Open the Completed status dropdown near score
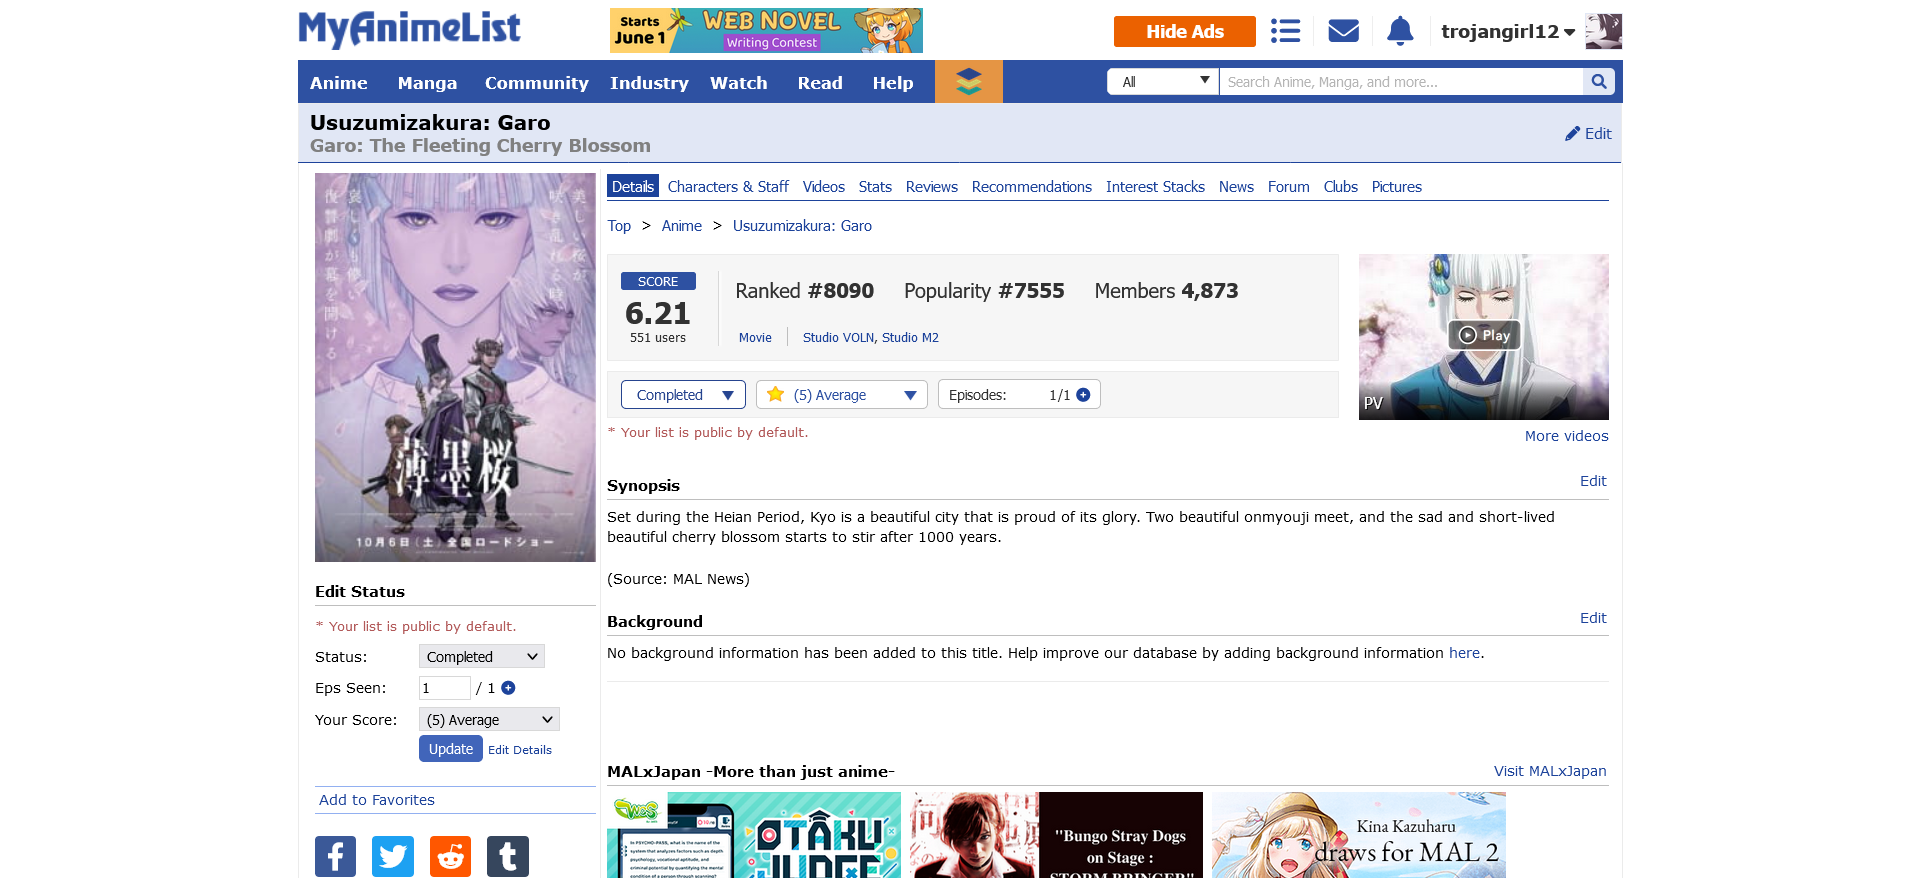This screenshot has height=878, width=1920. pyautogui.click(x=683, y=395)
